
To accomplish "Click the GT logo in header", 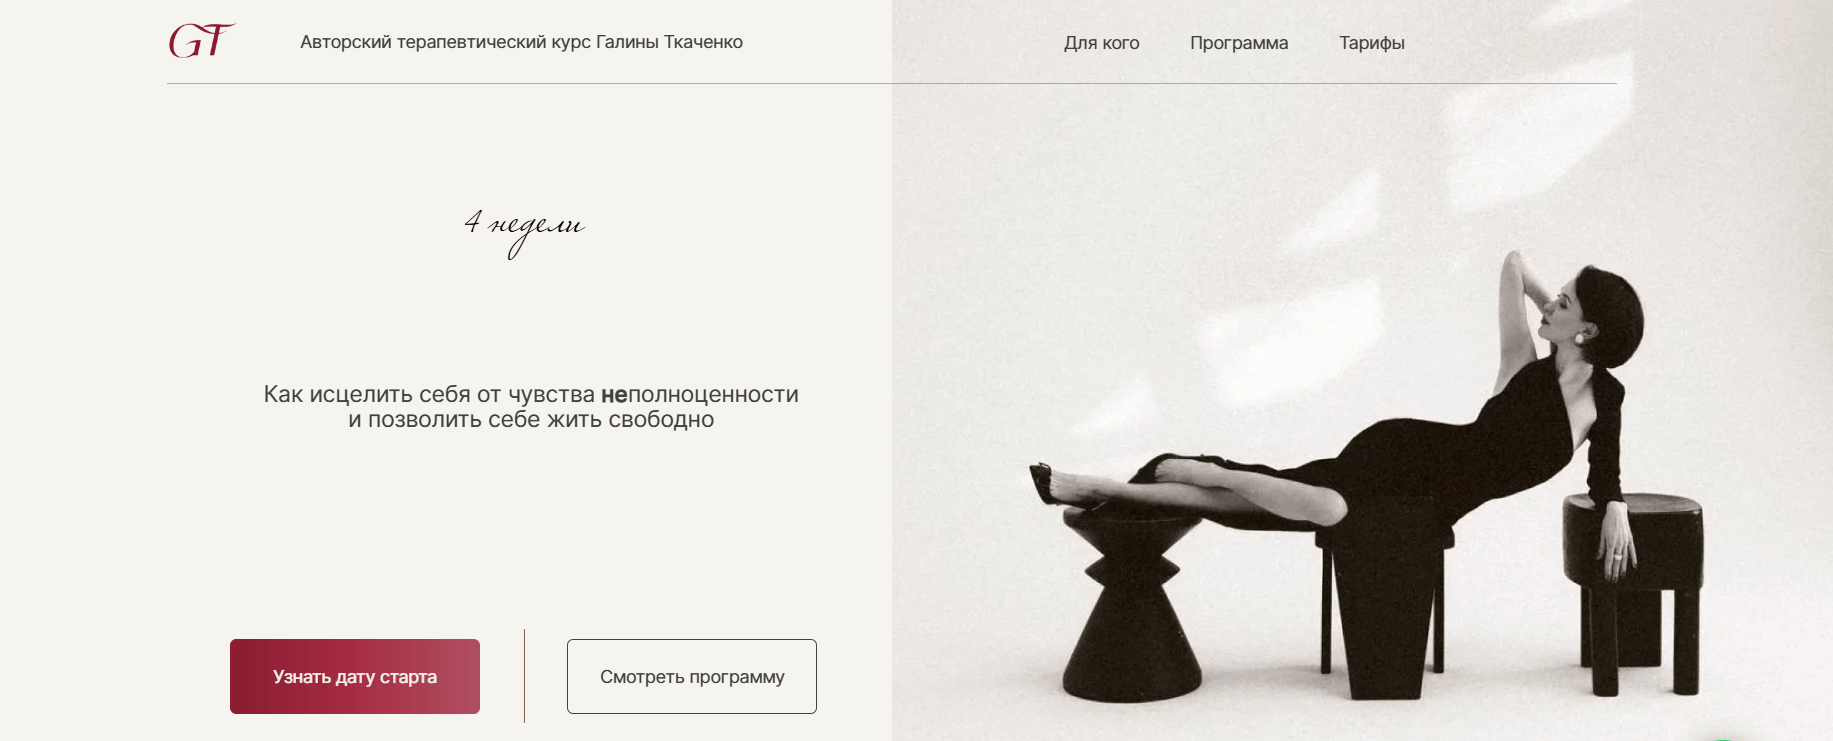I will click(x=202, y=41).
